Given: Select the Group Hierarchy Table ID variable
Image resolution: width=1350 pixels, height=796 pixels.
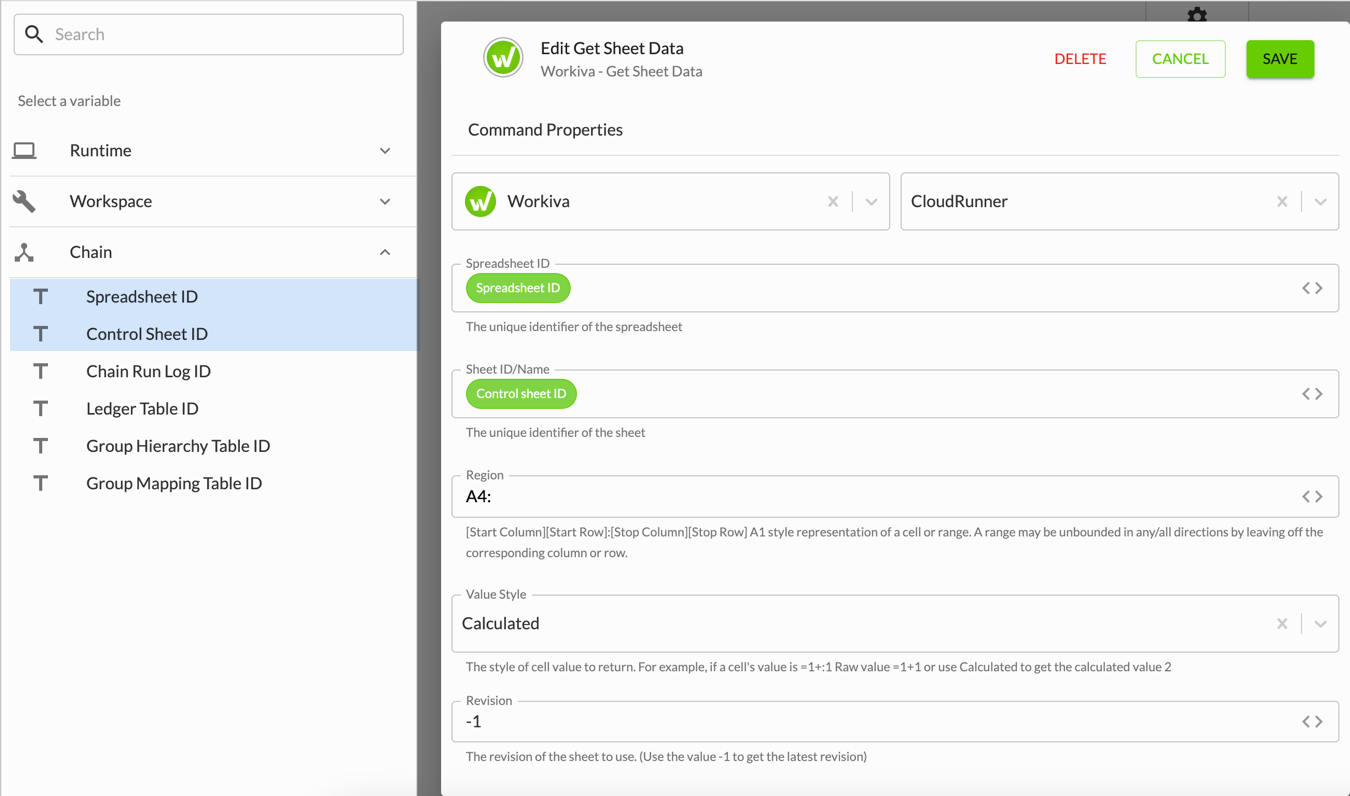Looking at the screenshot, I should pos(213,446).
